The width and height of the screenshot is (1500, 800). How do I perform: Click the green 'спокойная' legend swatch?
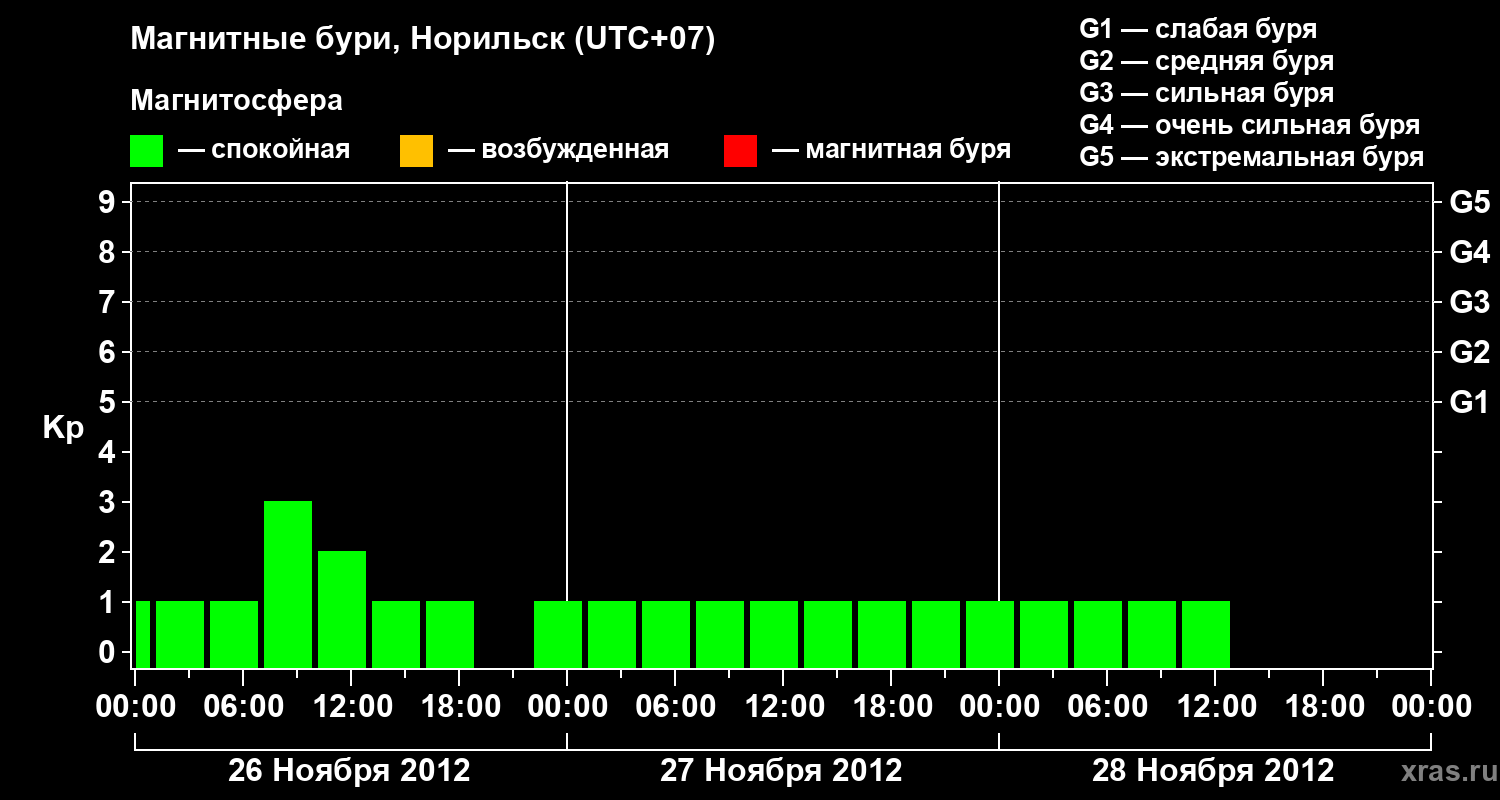click(147, 150)
